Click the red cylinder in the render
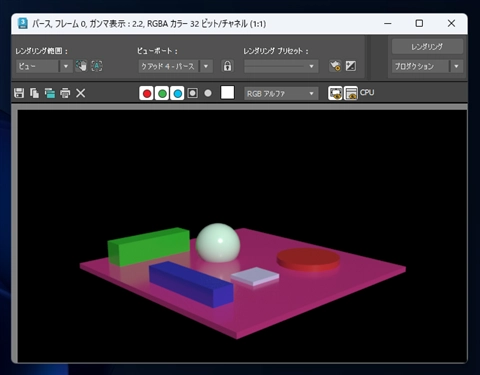Screen dimensions: 480x375 [308, 259]
